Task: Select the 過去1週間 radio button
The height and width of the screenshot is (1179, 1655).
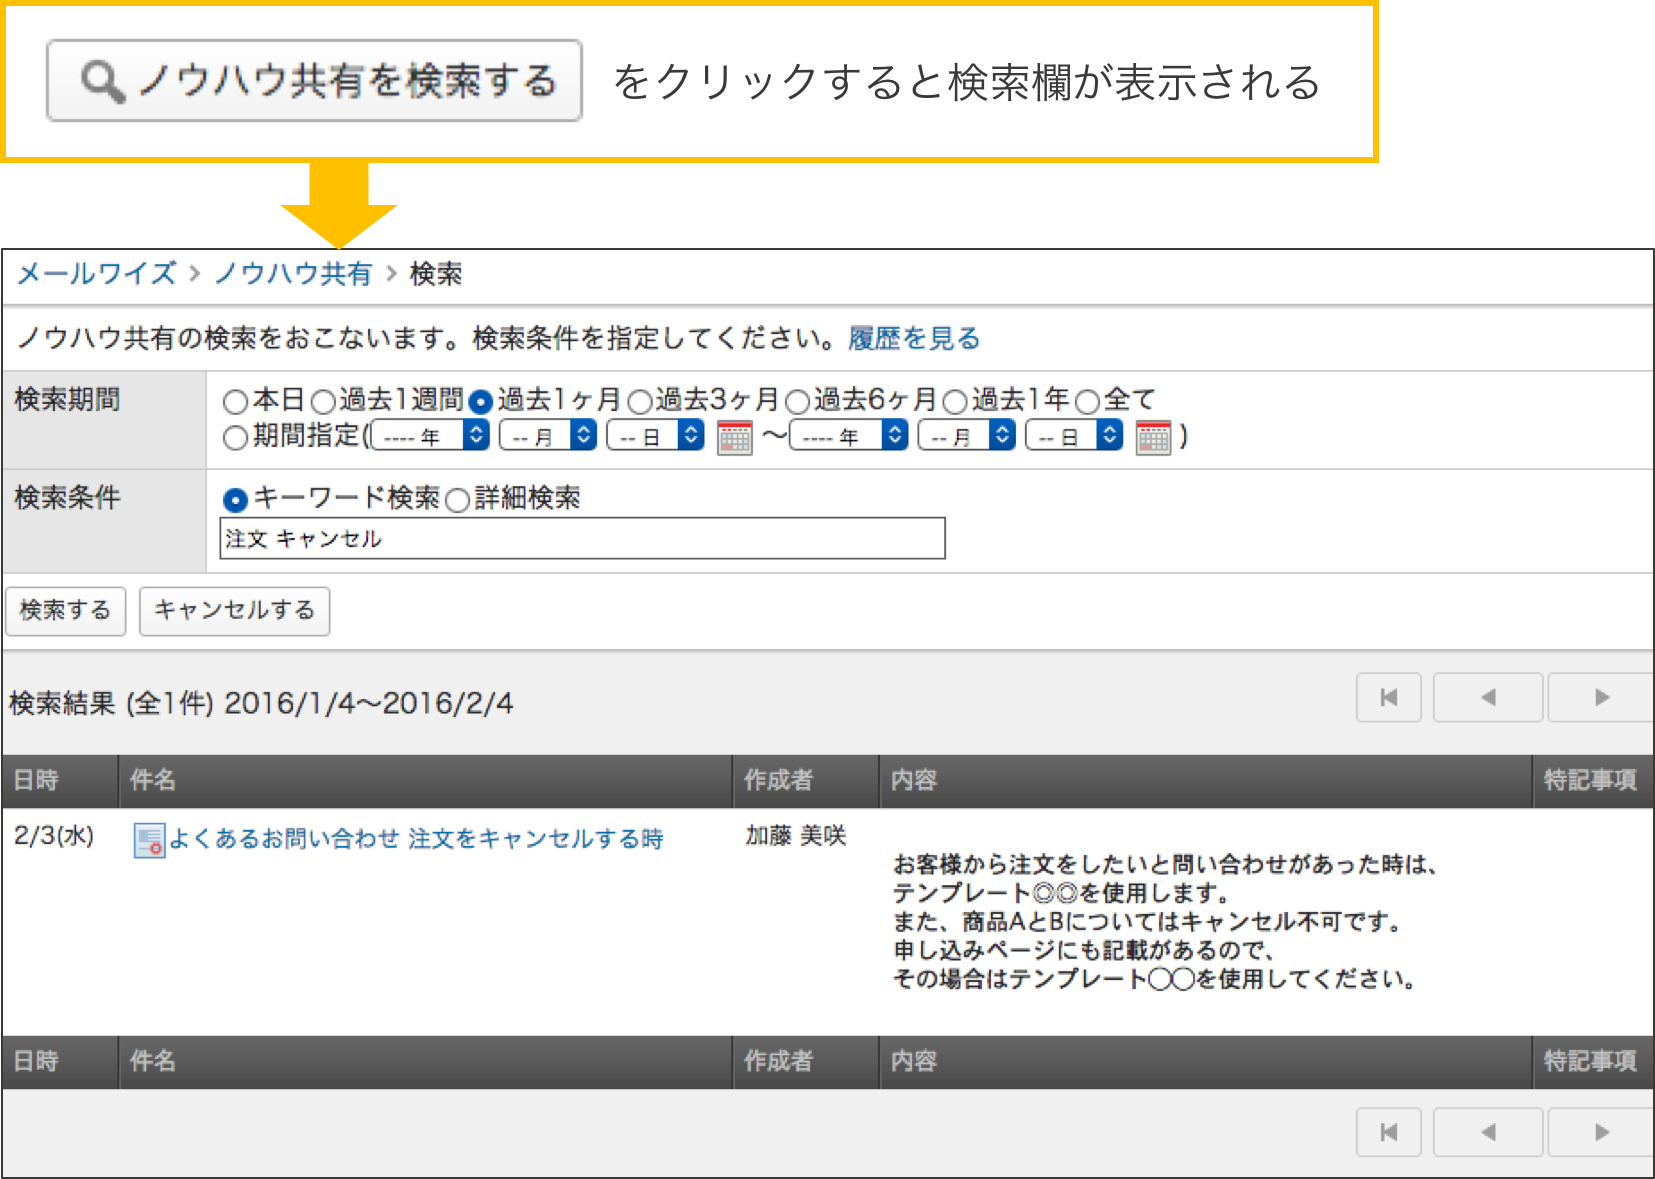Action: pyautogui.click(x=323, y=402)
